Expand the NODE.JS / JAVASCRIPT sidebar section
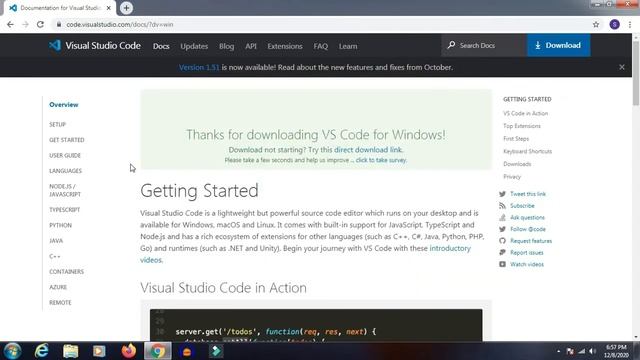640x360 pixels. 65,190
